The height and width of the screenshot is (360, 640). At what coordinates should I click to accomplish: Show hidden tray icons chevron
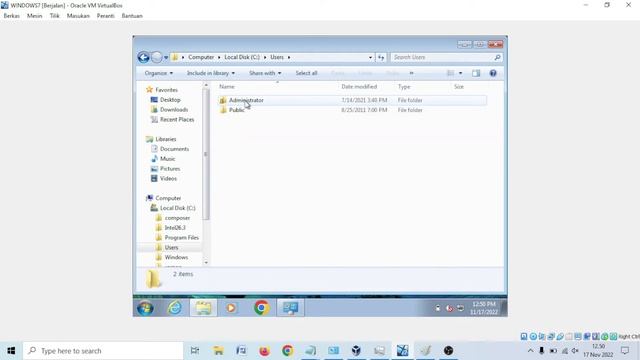pos(530,351)
